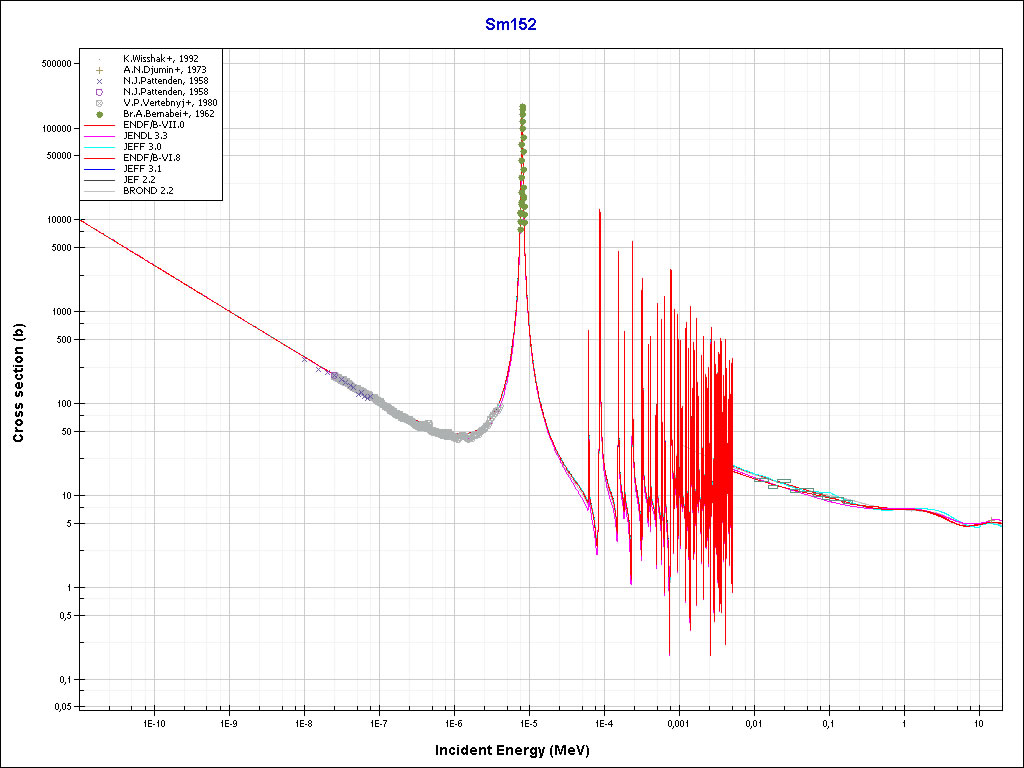The height and width of the screenshot is (768, 1024).
Task: Click the 0,001 tick on the x-axis
Action: [678, 722]
